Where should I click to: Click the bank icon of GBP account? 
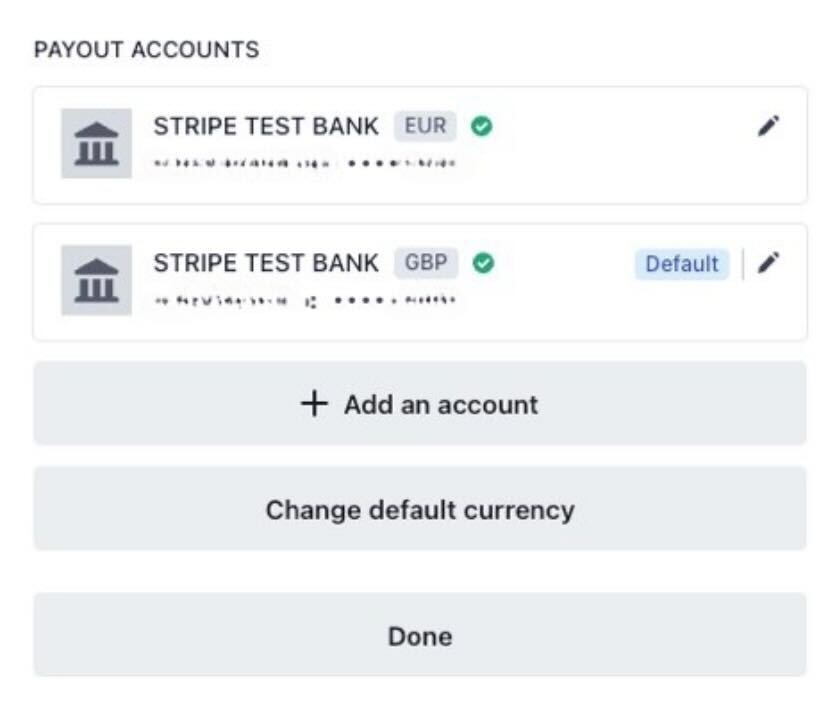pyautogui.click(x=96, y=280)
